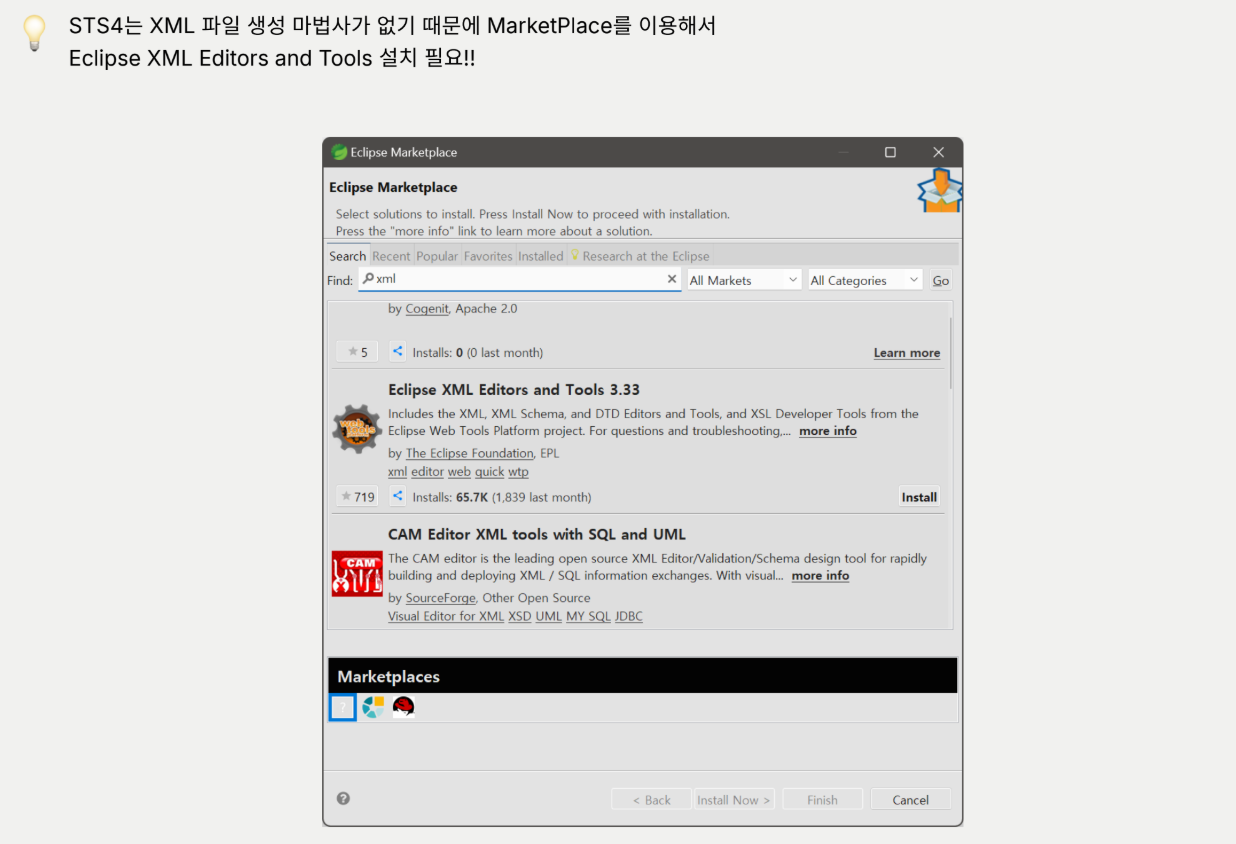Install Eclipse XML Editors and Tools
This screenshot has width=1236, height=844.
coord(919,497)
